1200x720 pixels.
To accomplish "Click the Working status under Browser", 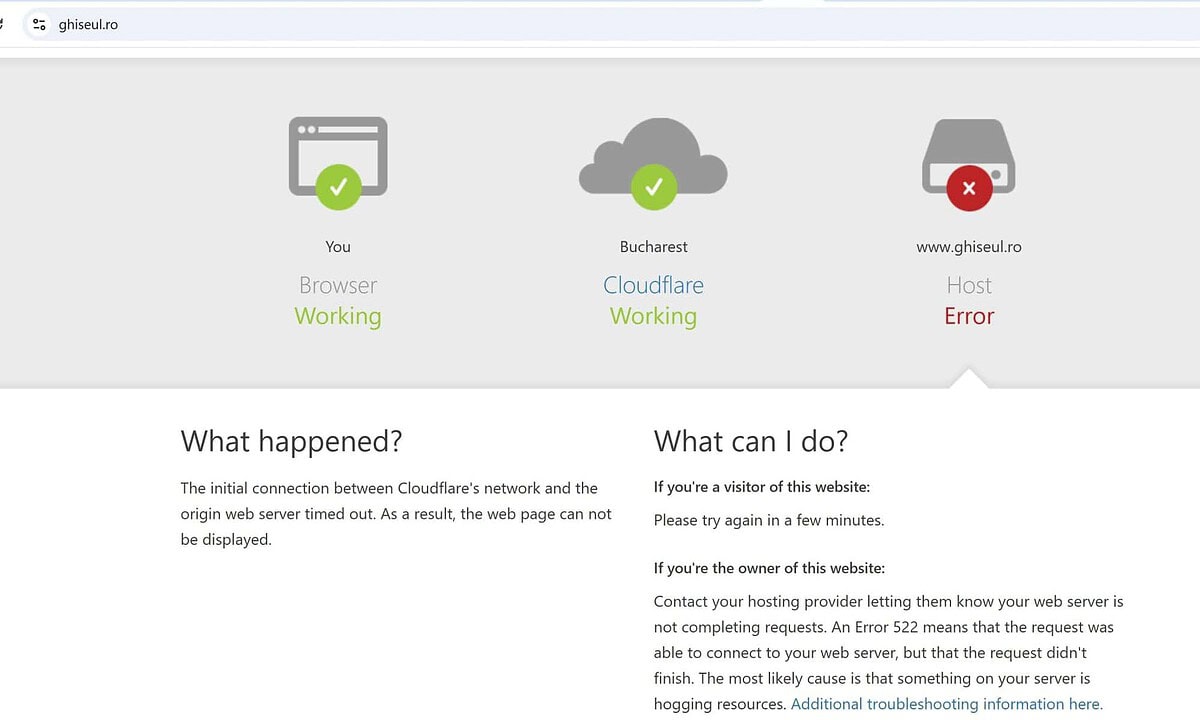I will pos(338,316).
